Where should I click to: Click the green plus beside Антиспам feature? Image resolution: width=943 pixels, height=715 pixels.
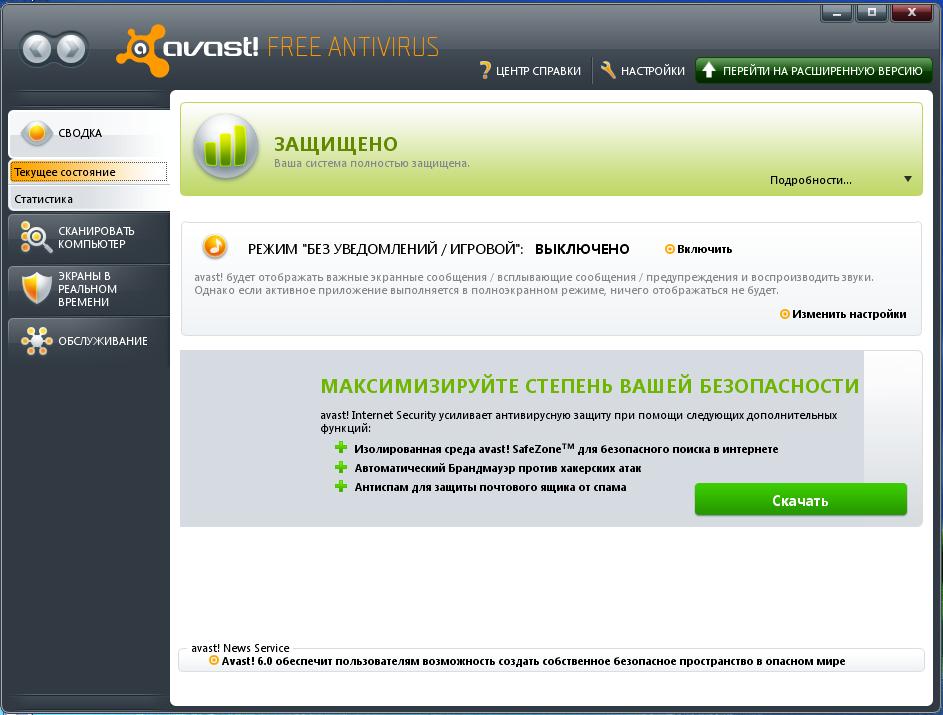point(341,486)
